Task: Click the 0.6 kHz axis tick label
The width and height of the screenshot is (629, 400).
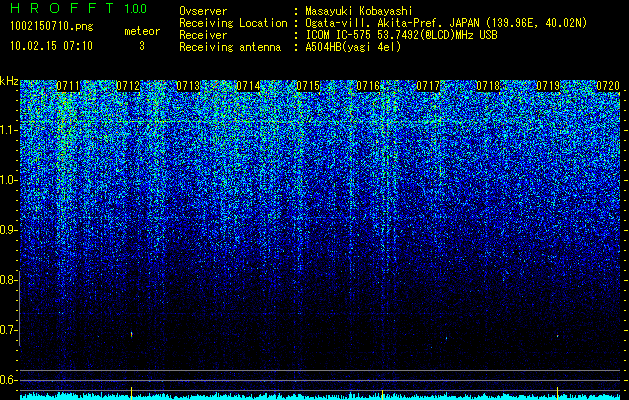Action: click(8, 380)
